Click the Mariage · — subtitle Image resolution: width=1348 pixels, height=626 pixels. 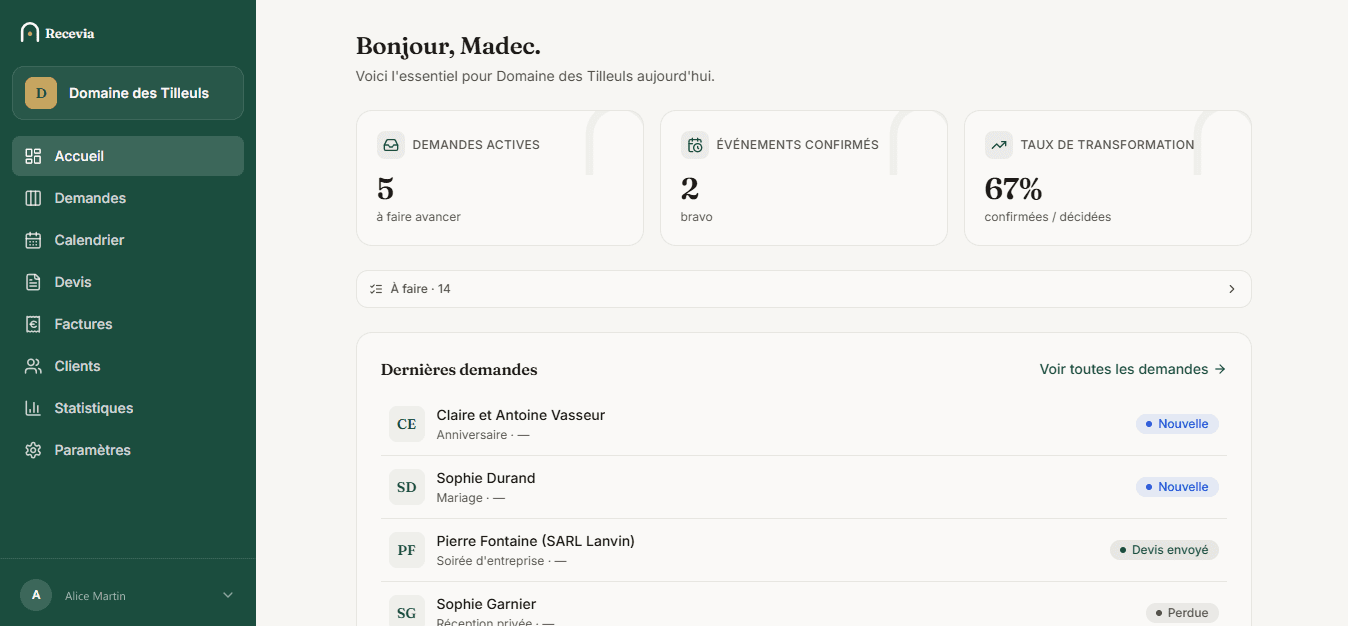pyautogui.click(x=471, y=498)
